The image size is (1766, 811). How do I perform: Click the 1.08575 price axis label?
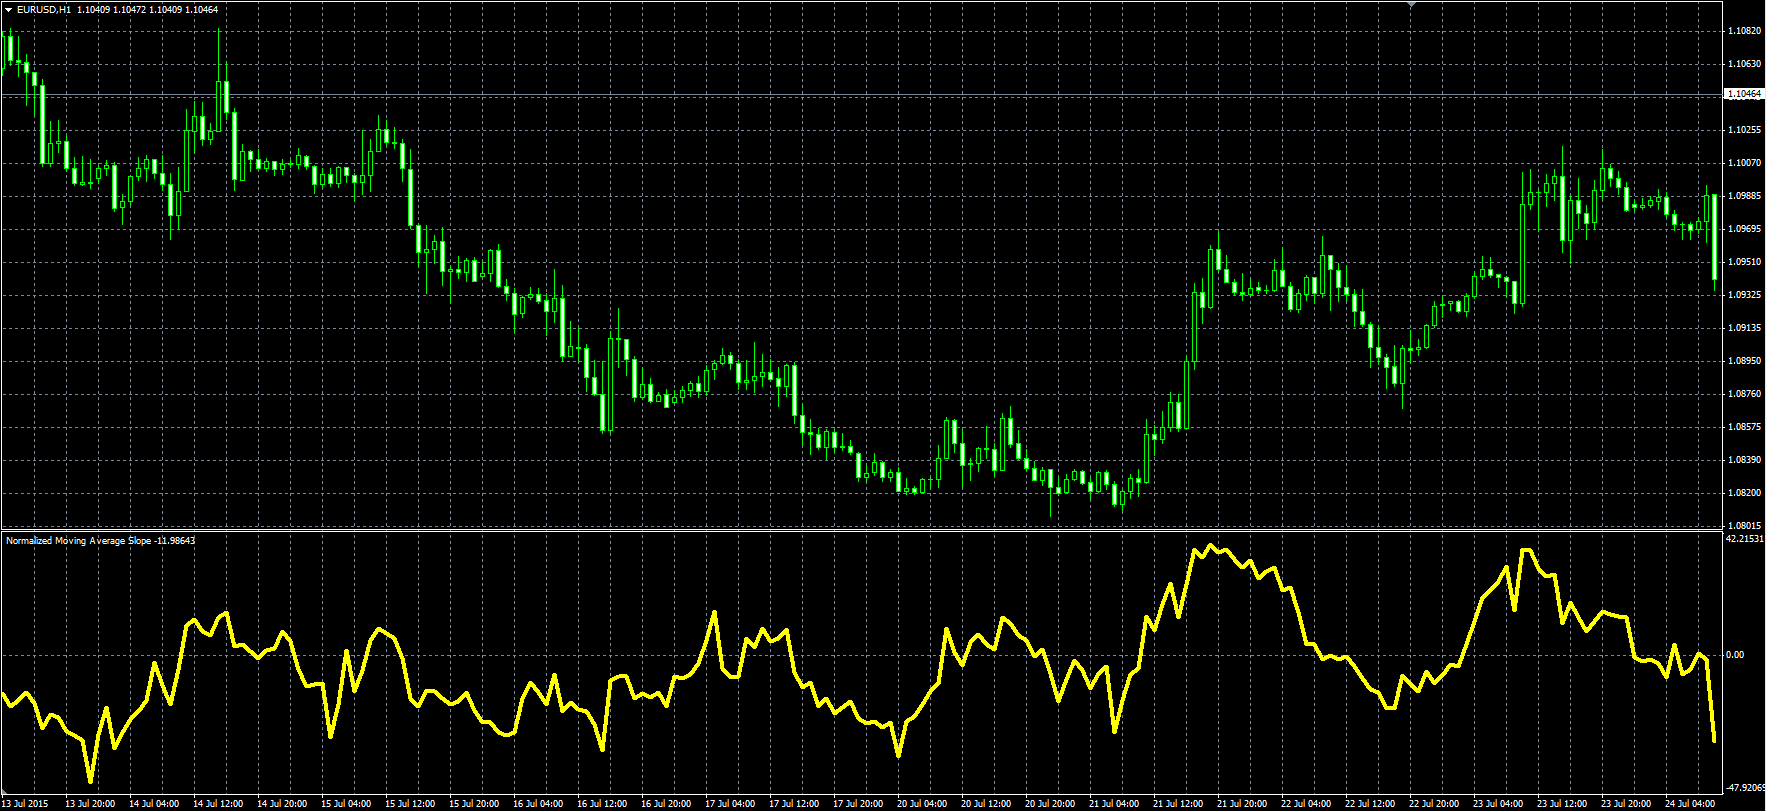(1745, 427)
